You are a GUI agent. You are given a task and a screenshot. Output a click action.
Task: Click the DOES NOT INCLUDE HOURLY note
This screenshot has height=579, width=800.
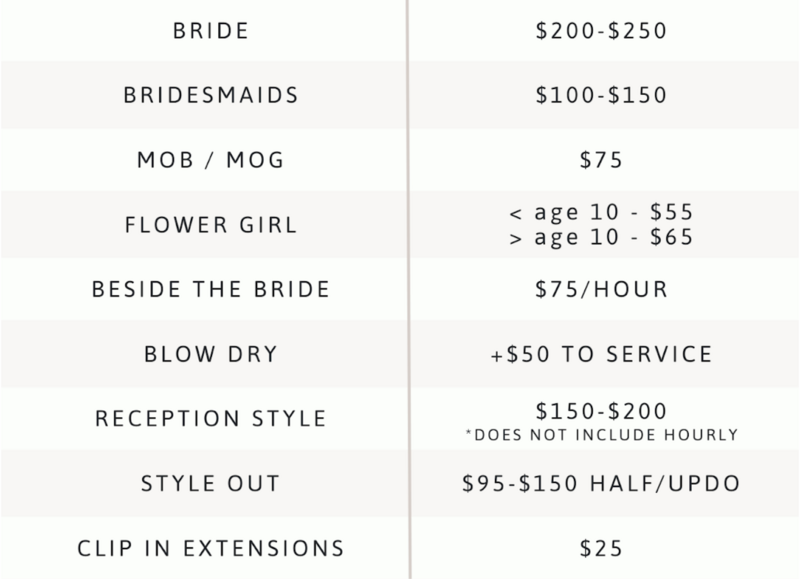pos(602,435)
